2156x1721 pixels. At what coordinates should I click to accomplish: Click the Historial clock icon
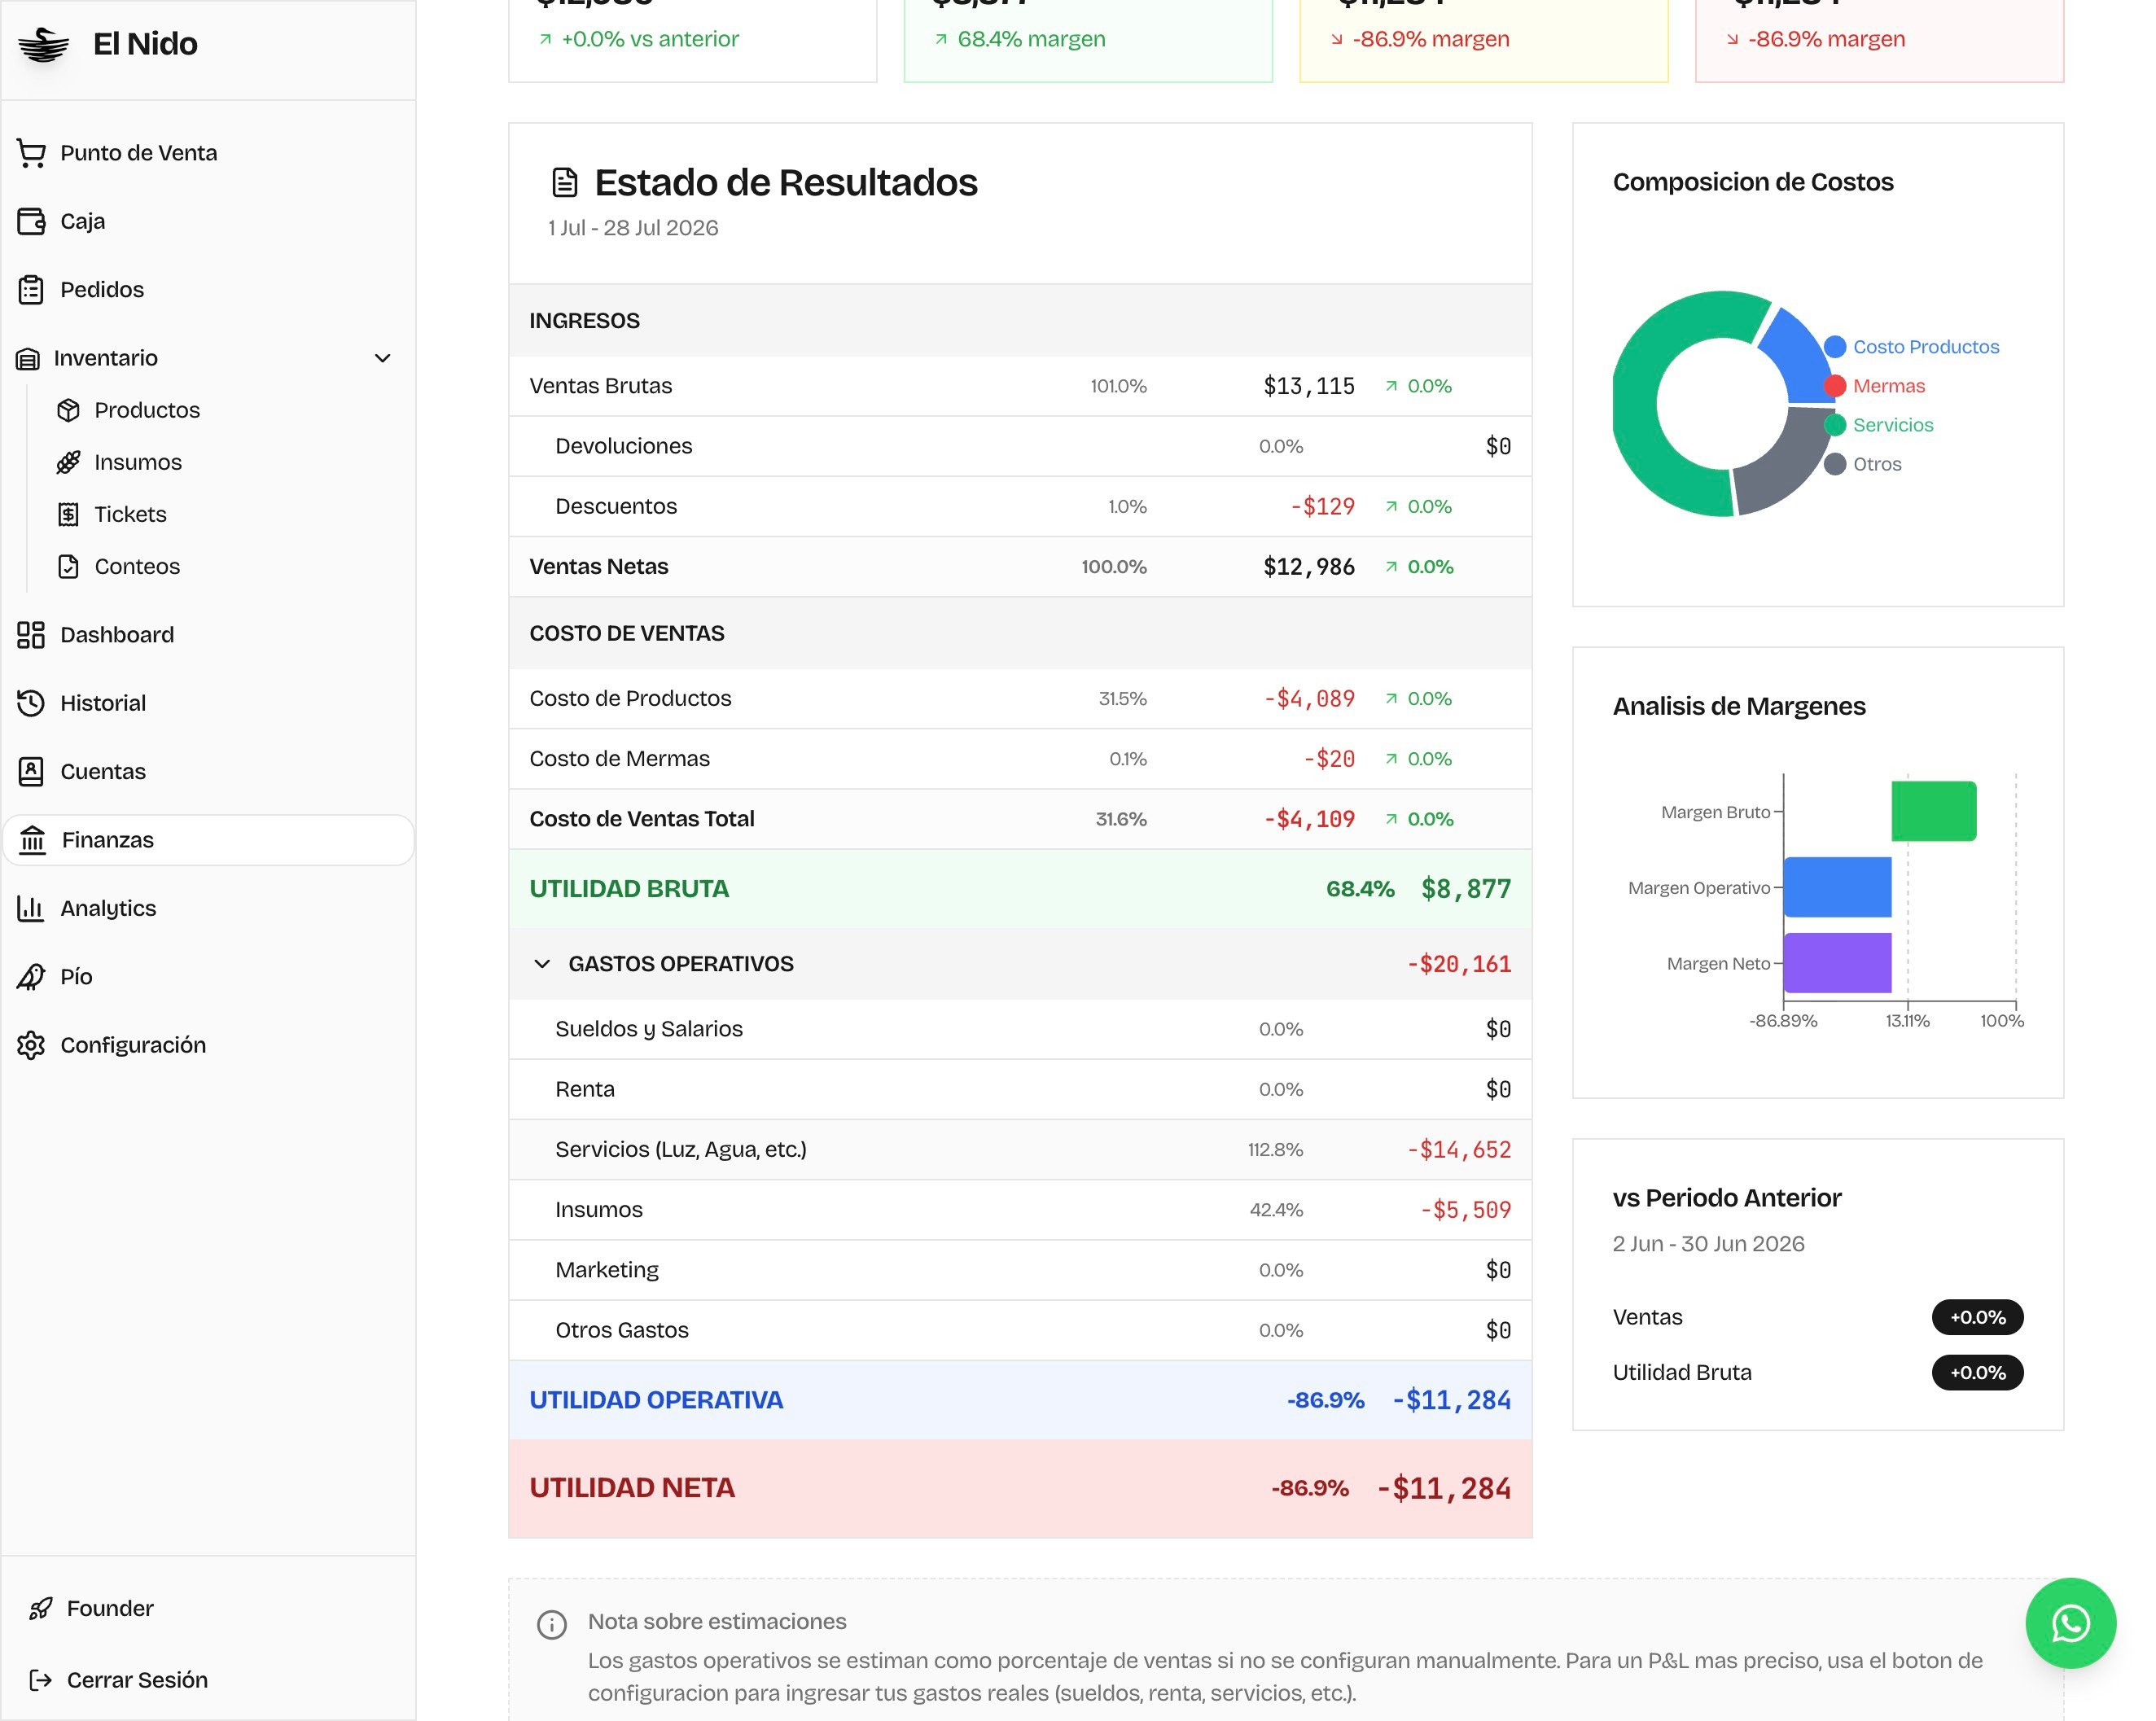31,703
